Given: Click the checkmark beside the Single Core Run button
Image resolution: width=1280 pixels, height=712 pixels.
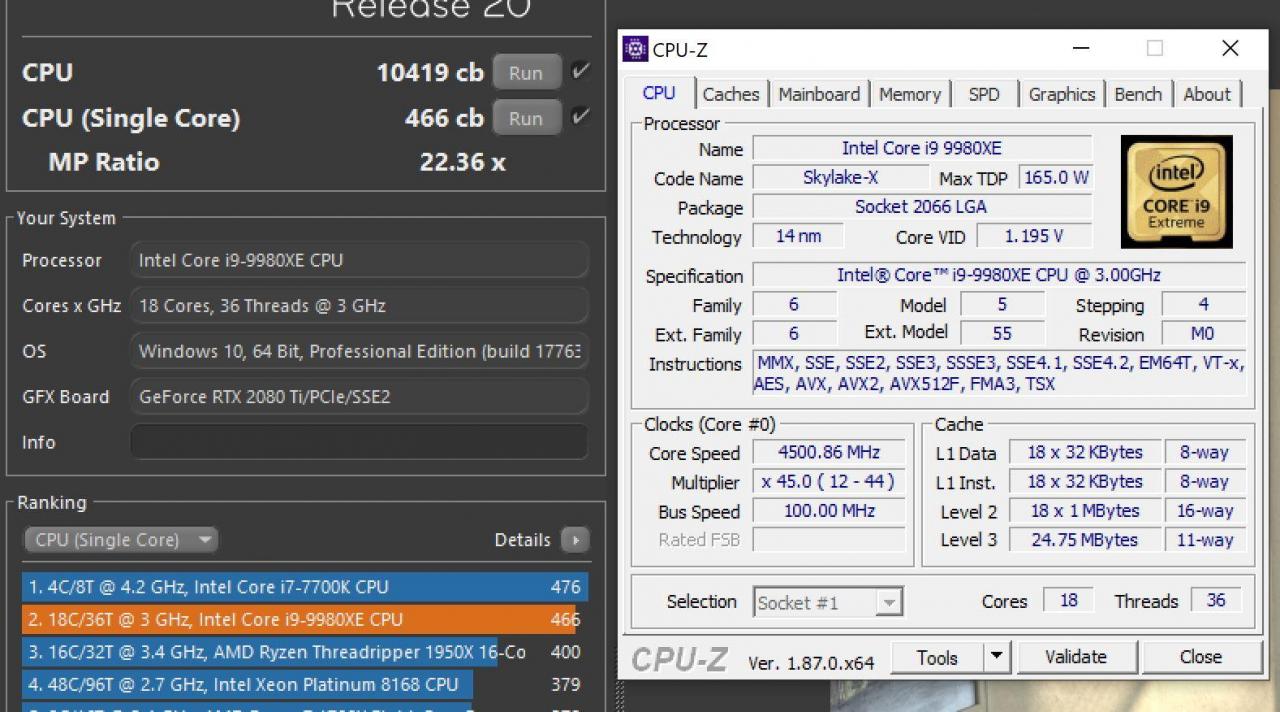Looking at the screenshot, I should (580, 117).
